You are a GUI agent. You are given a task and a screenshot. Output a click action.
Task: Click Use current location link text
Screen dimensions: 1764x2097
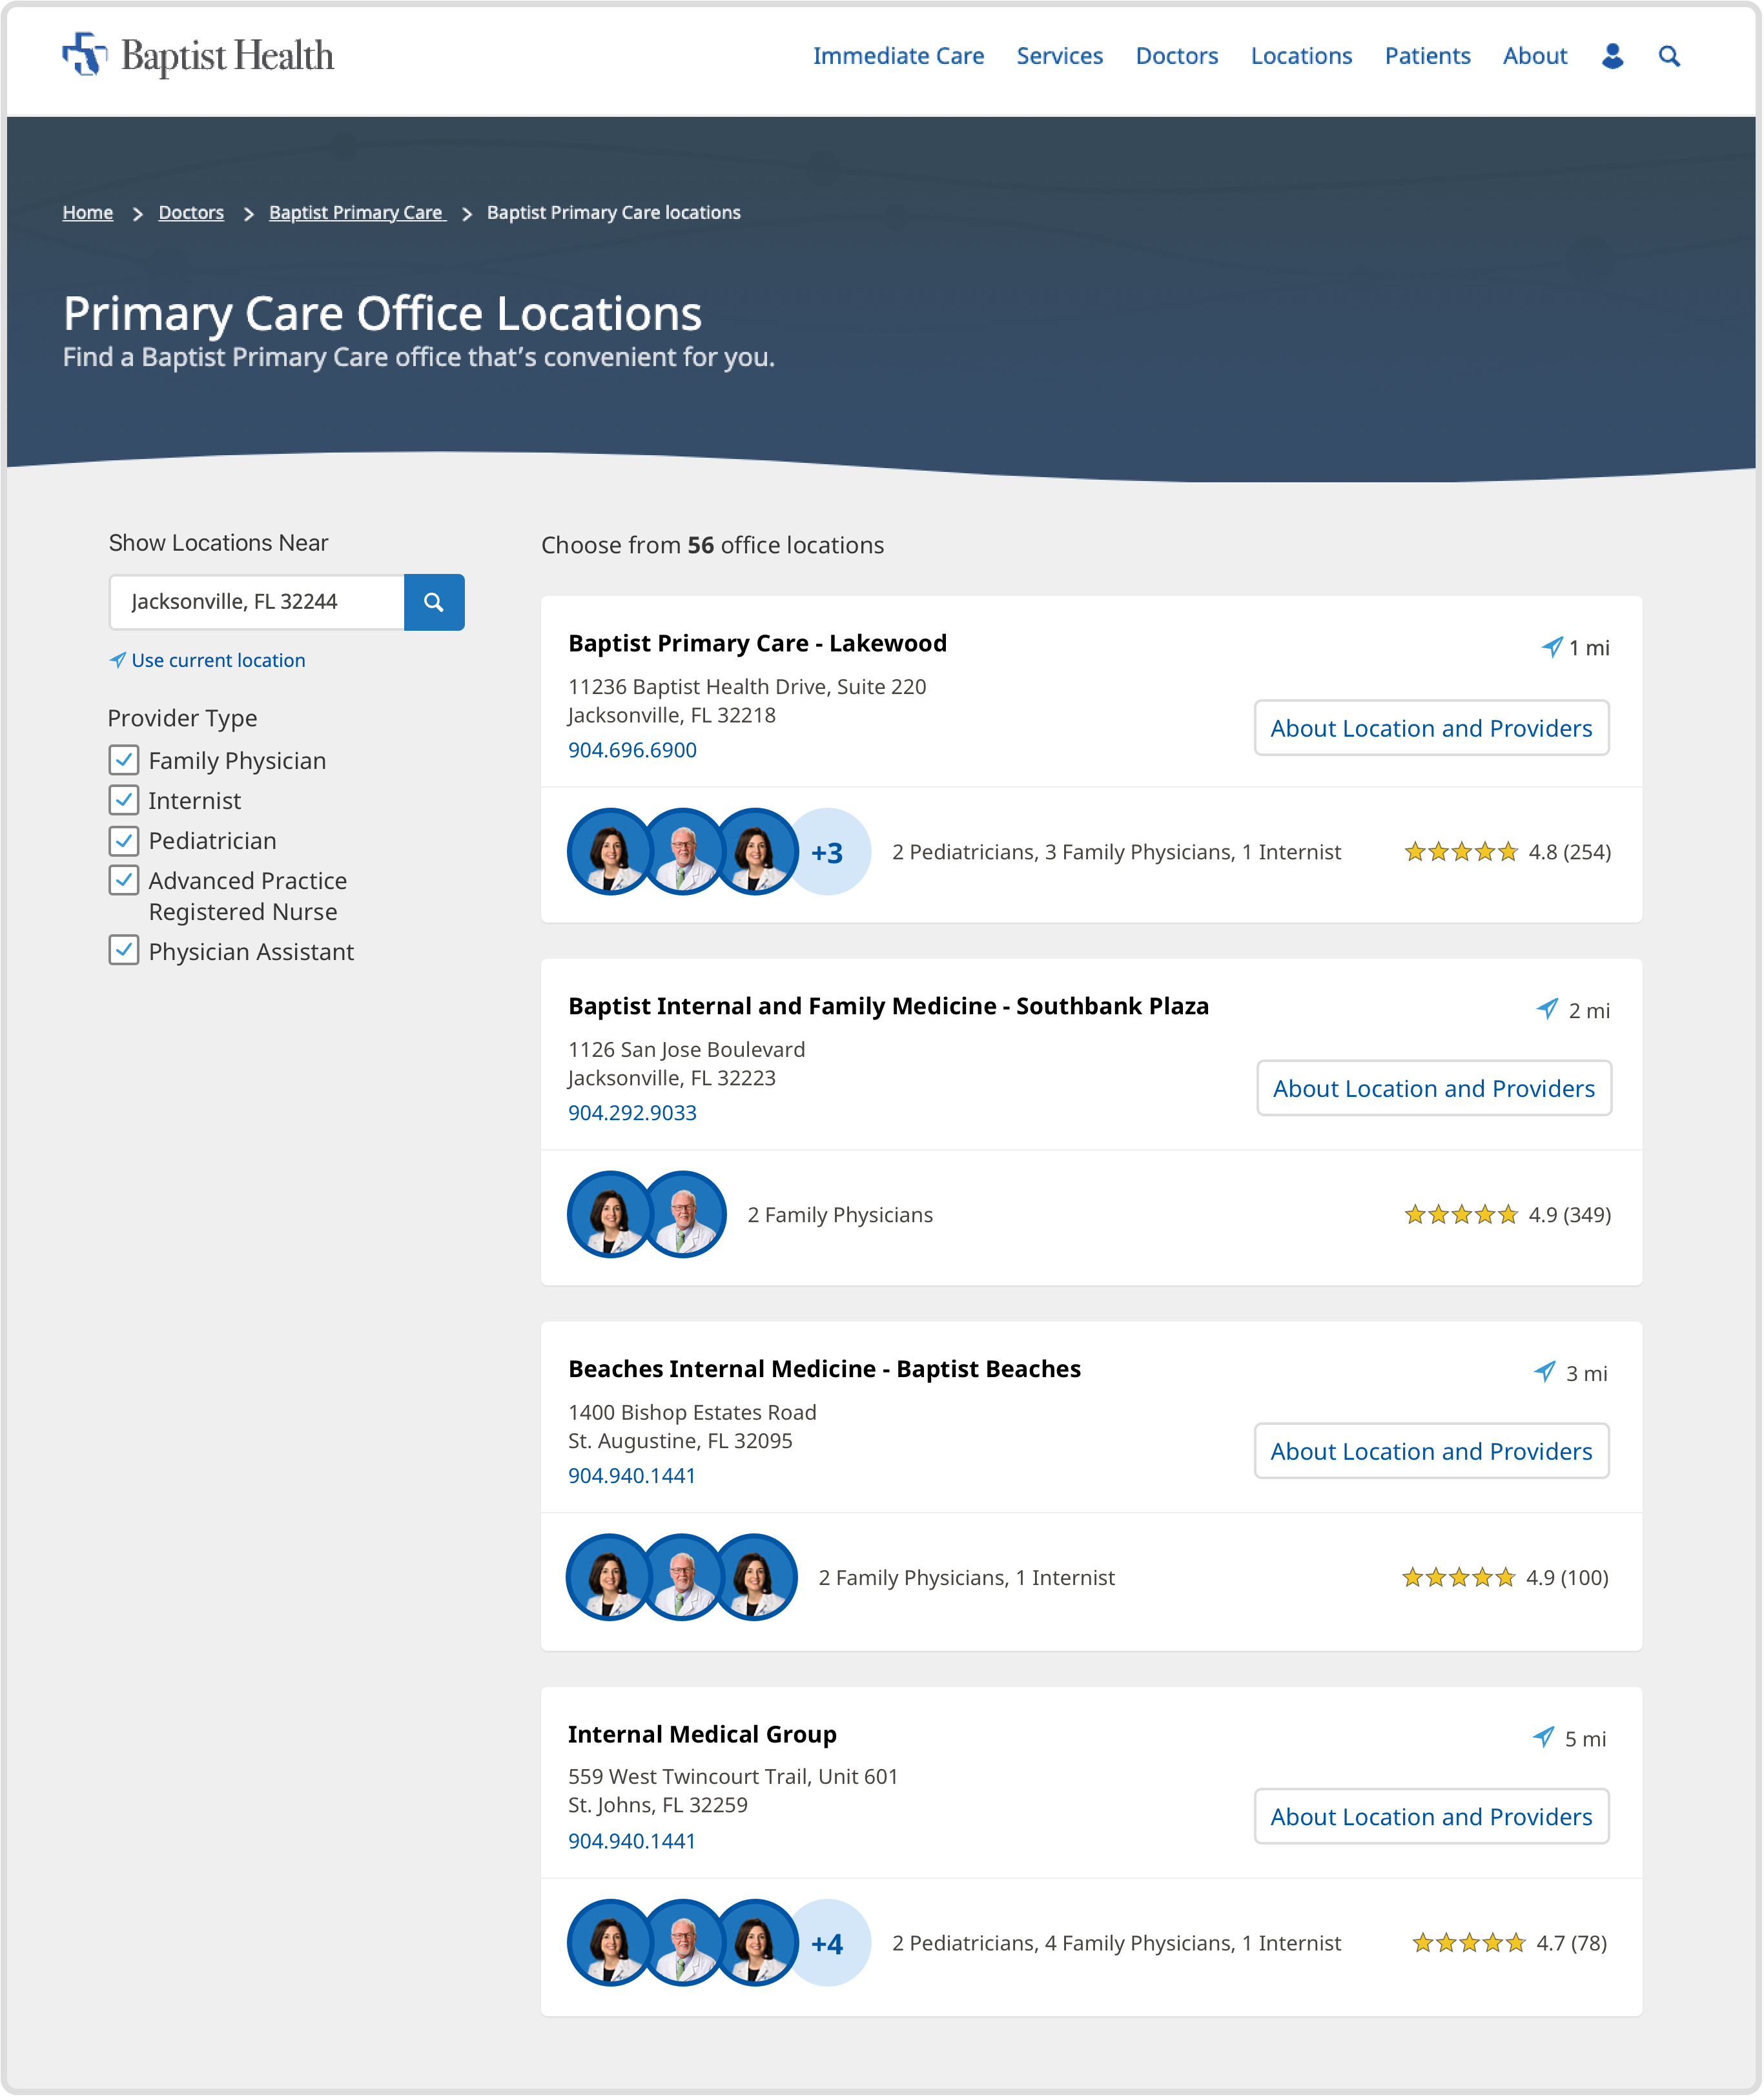coord(219,660)
